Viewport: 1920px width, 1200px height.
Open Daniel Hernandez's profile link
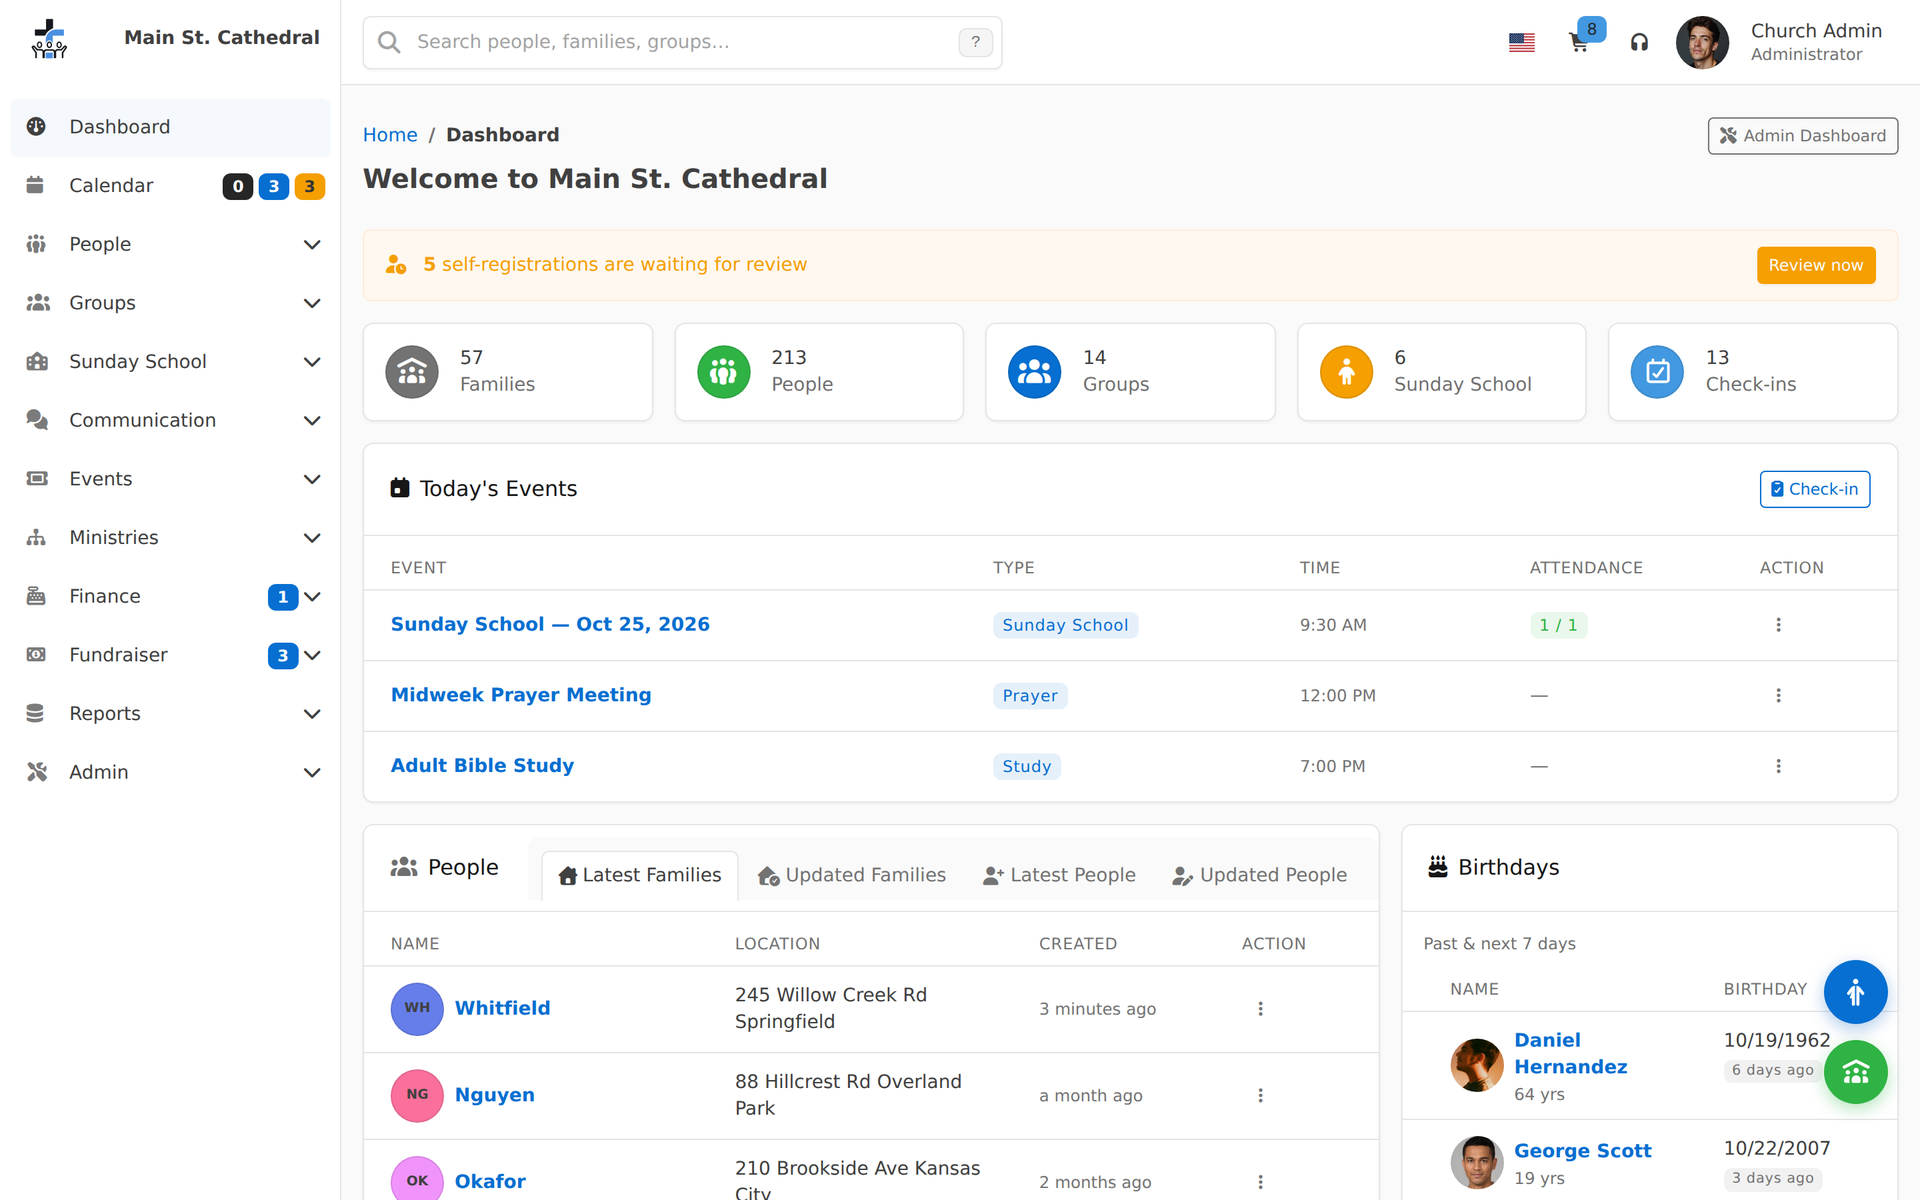pyautogui.click(x=1570, y=1053)
